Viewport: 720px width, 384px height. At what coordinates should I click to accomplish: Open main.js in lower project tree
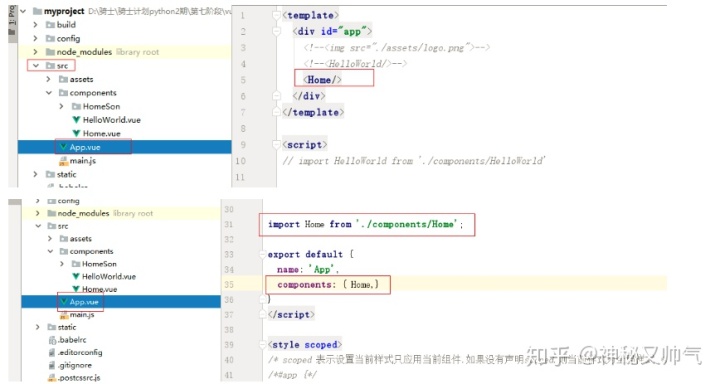(82, 315)
